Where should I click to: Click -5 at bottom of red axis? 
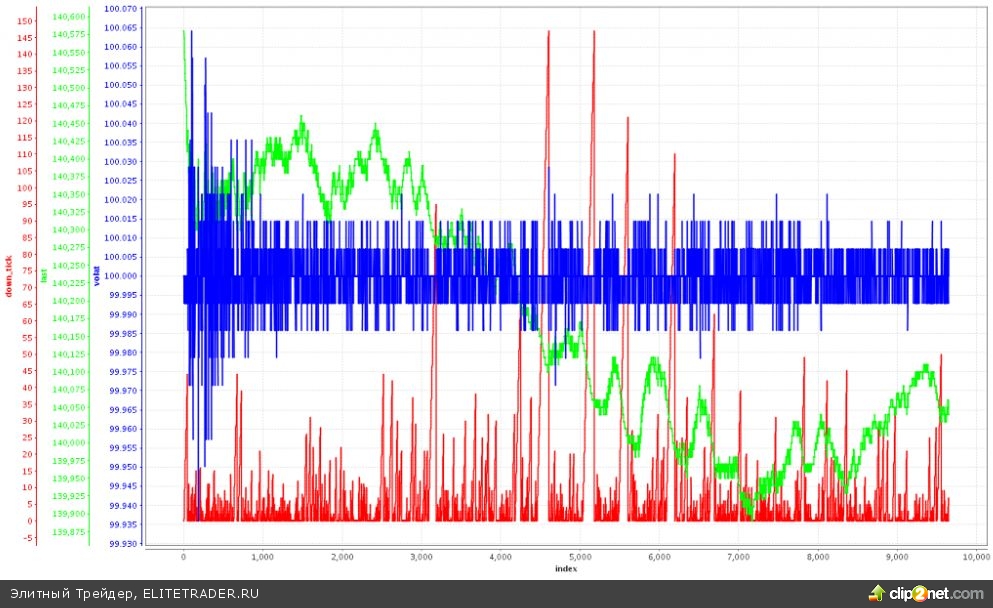(29, 538)
